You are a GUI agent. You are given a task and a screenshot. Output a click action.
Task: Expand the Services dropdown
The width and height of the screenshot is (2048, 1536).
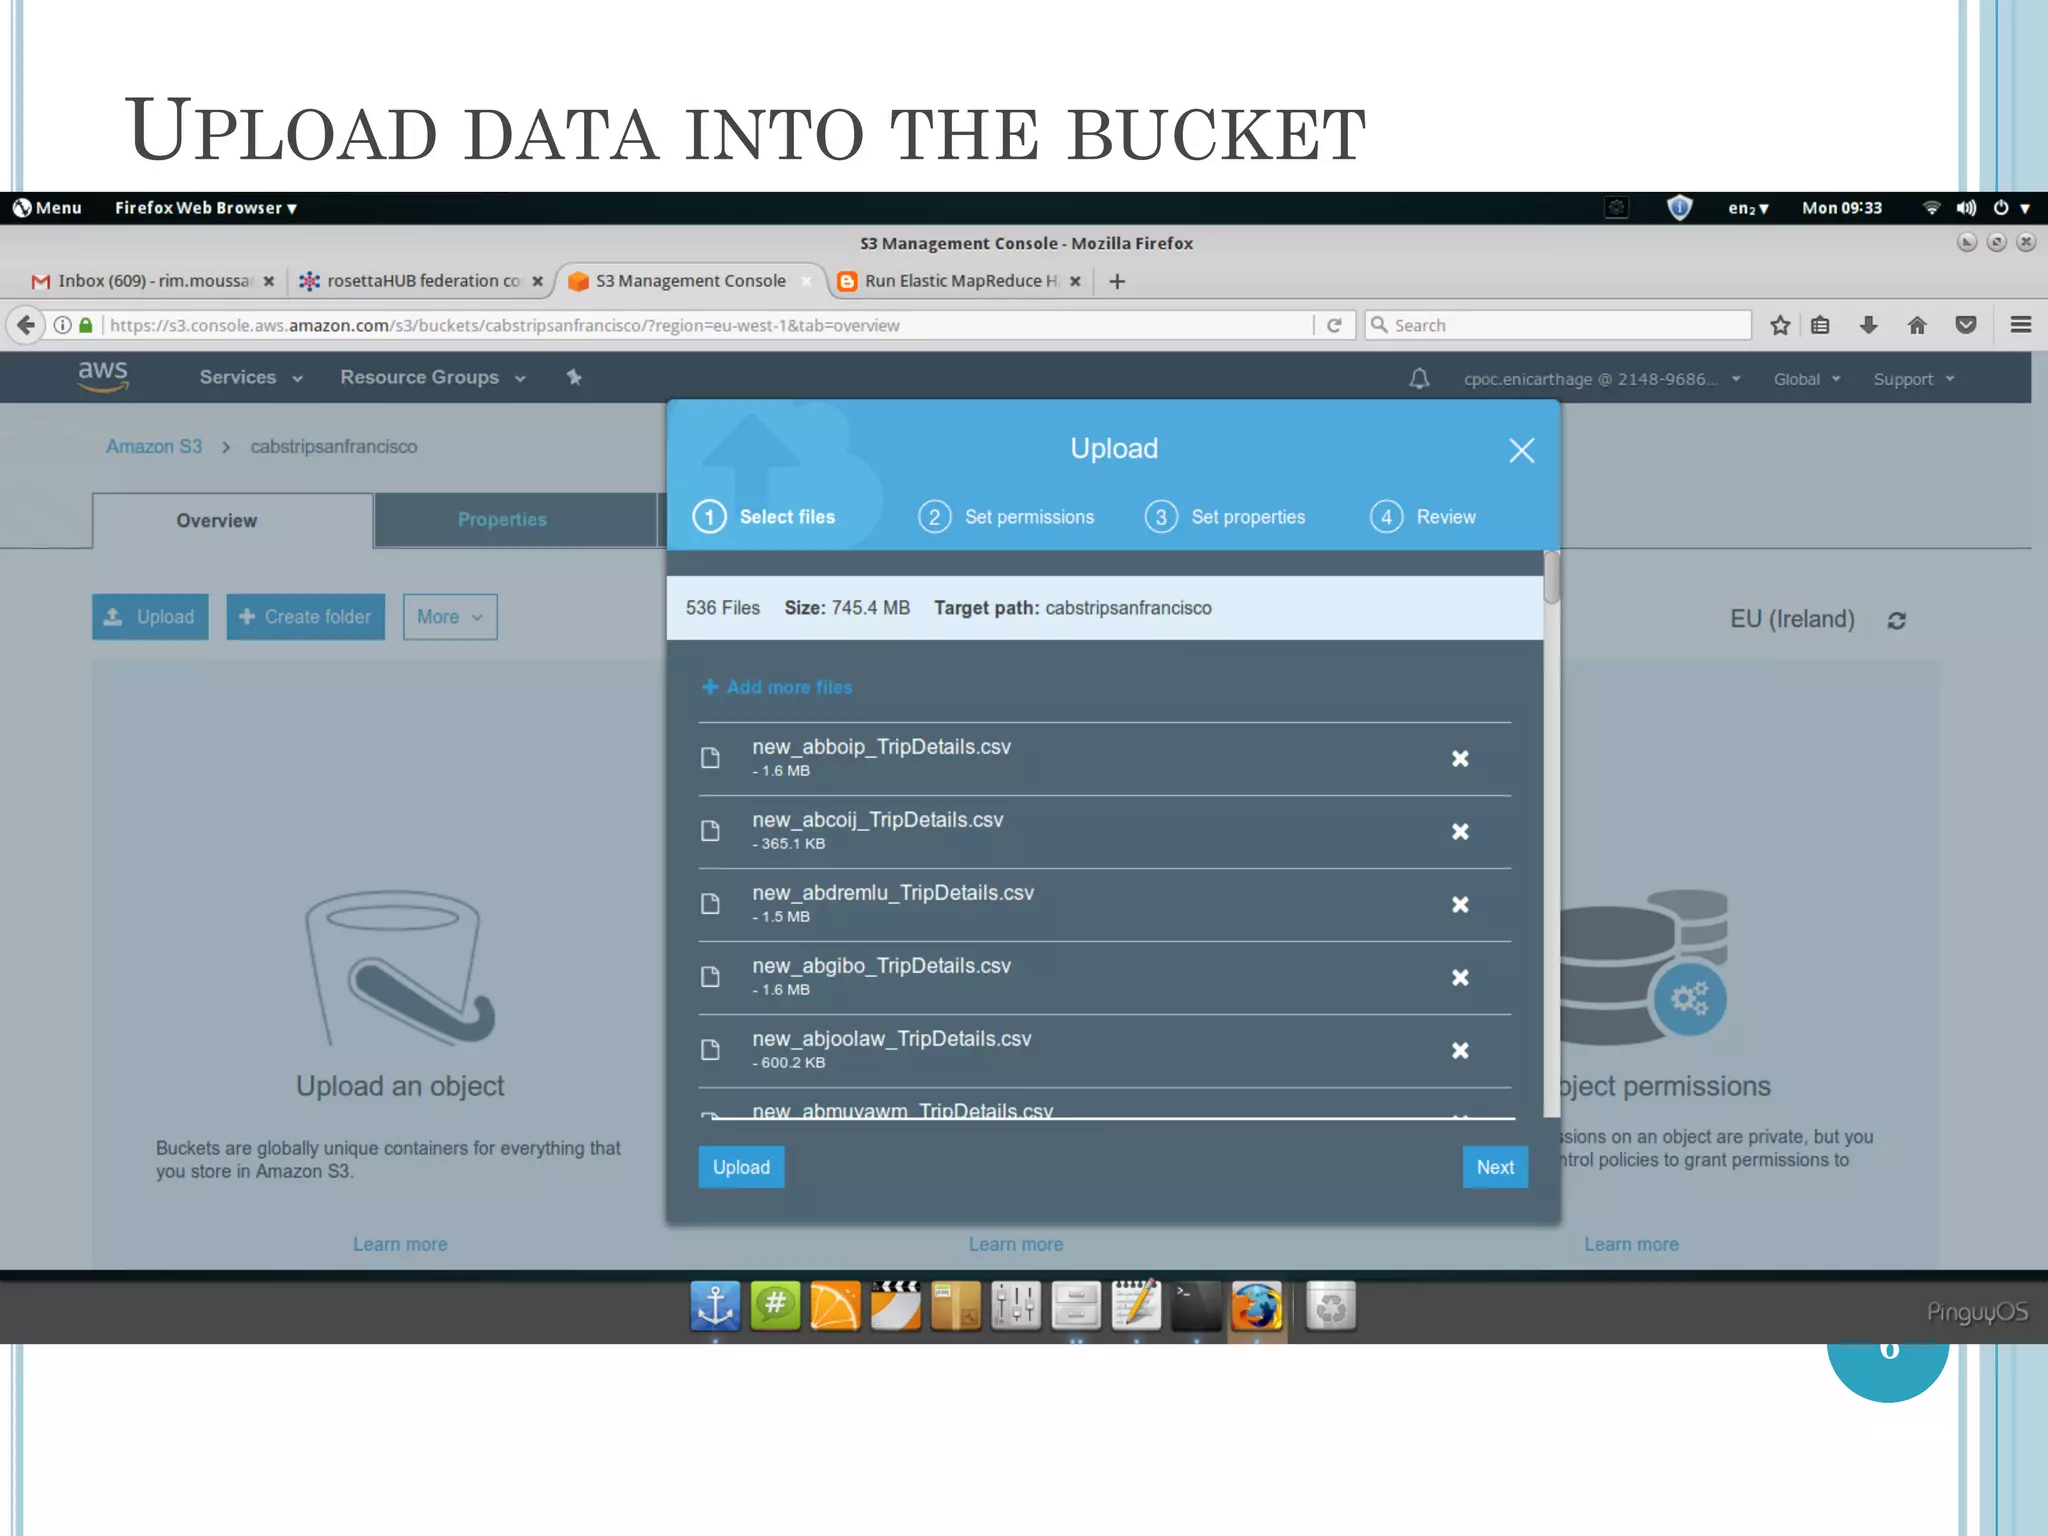coord(251,378)
